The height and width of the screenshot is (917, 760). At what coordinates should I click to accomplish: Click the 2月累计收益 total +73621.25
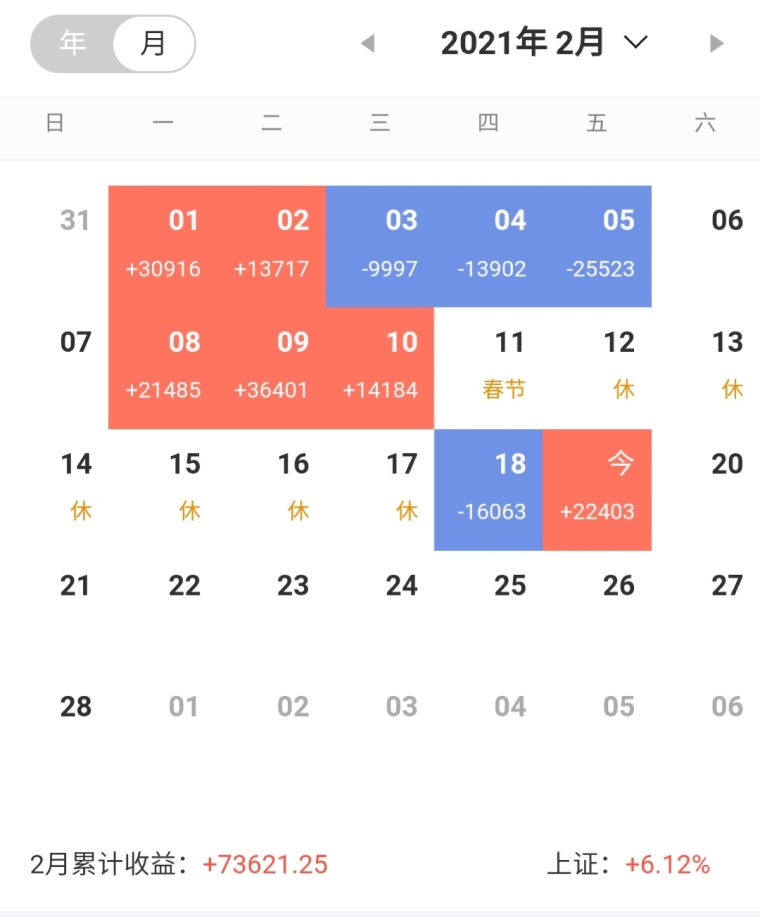[265, 864]
